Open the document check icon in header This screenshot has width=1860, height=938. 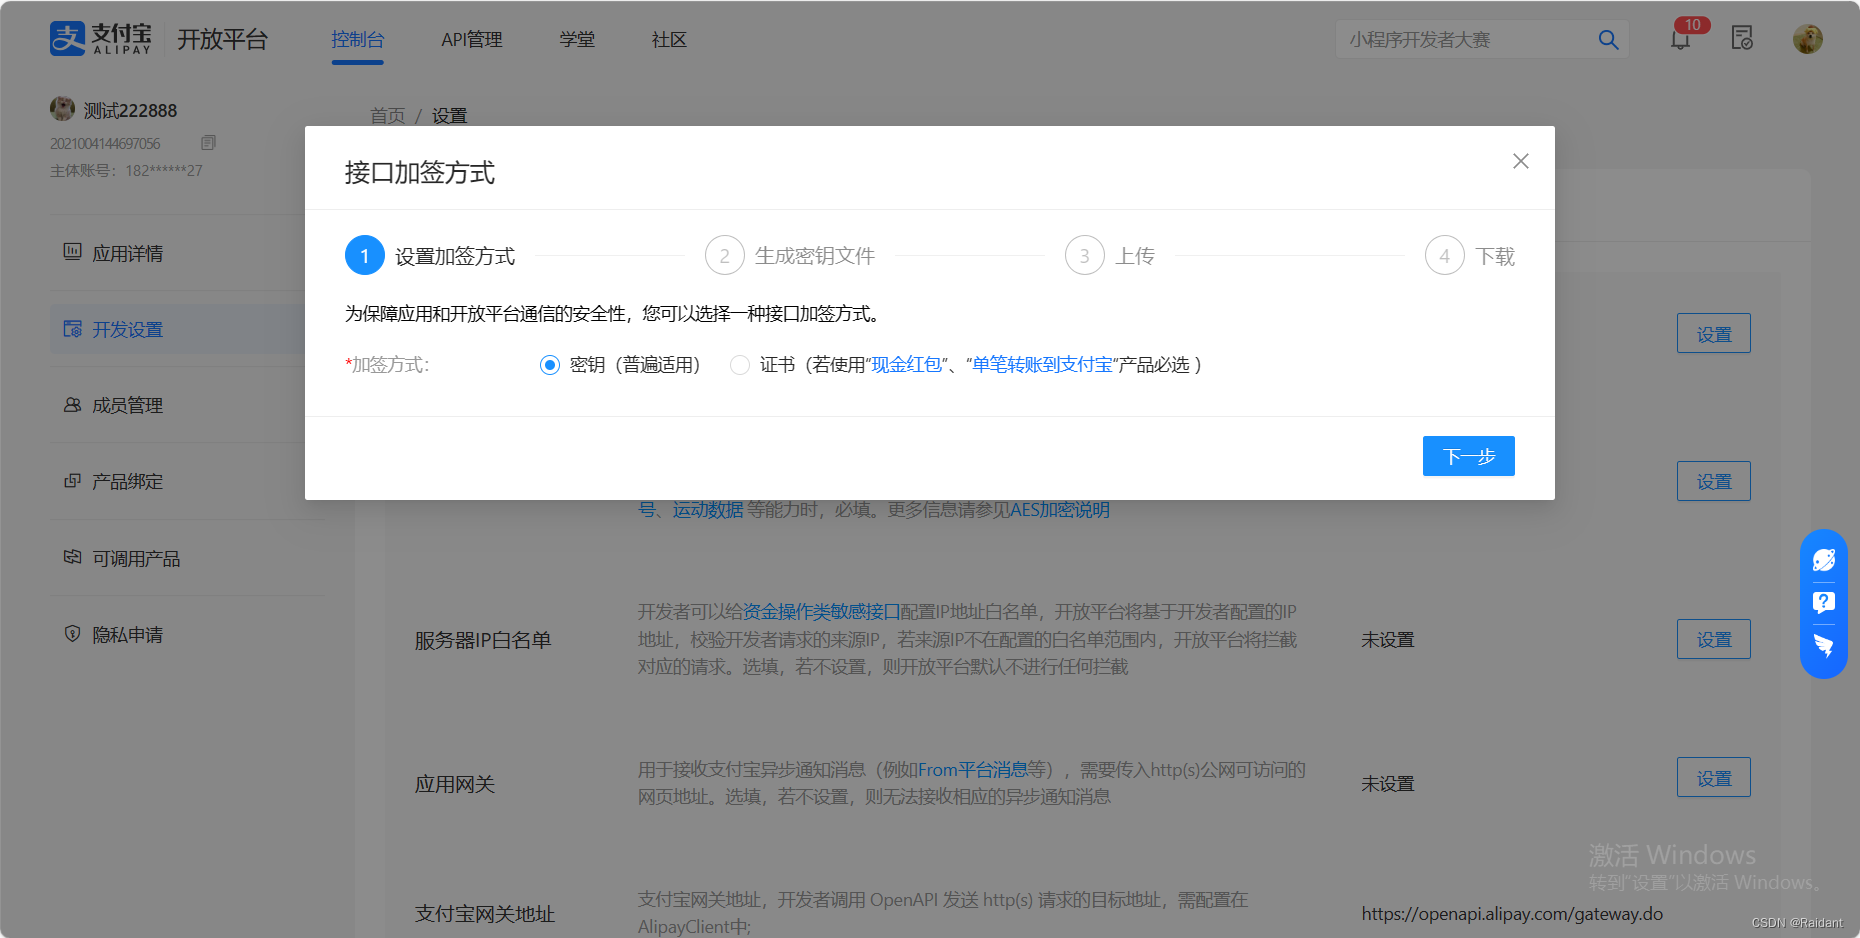point(1742,38)
